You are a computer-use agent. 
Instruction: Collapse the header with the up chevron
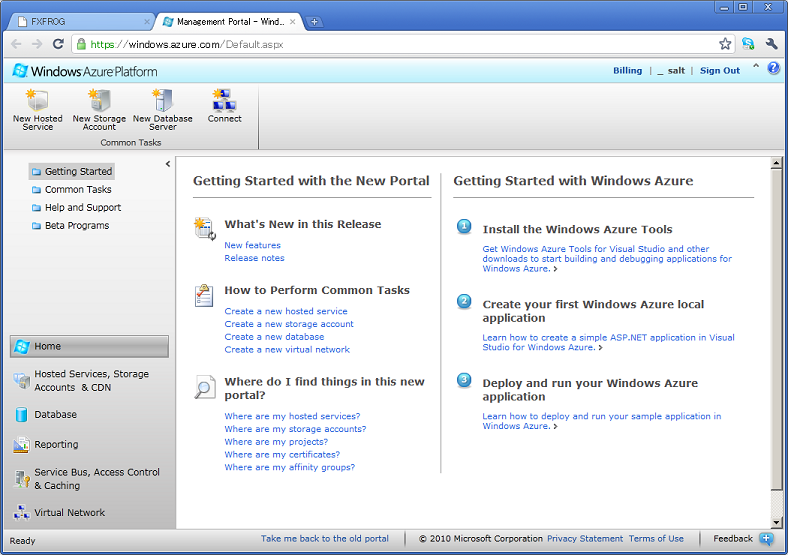click(x=756, y=68)
